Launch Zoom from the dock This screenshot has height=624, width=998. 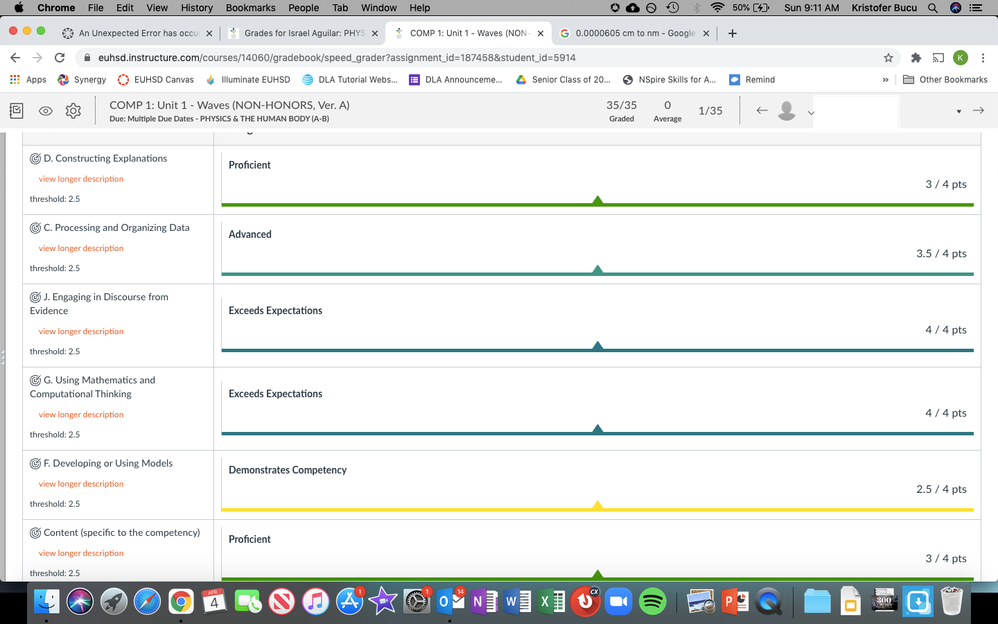point(619,601)
